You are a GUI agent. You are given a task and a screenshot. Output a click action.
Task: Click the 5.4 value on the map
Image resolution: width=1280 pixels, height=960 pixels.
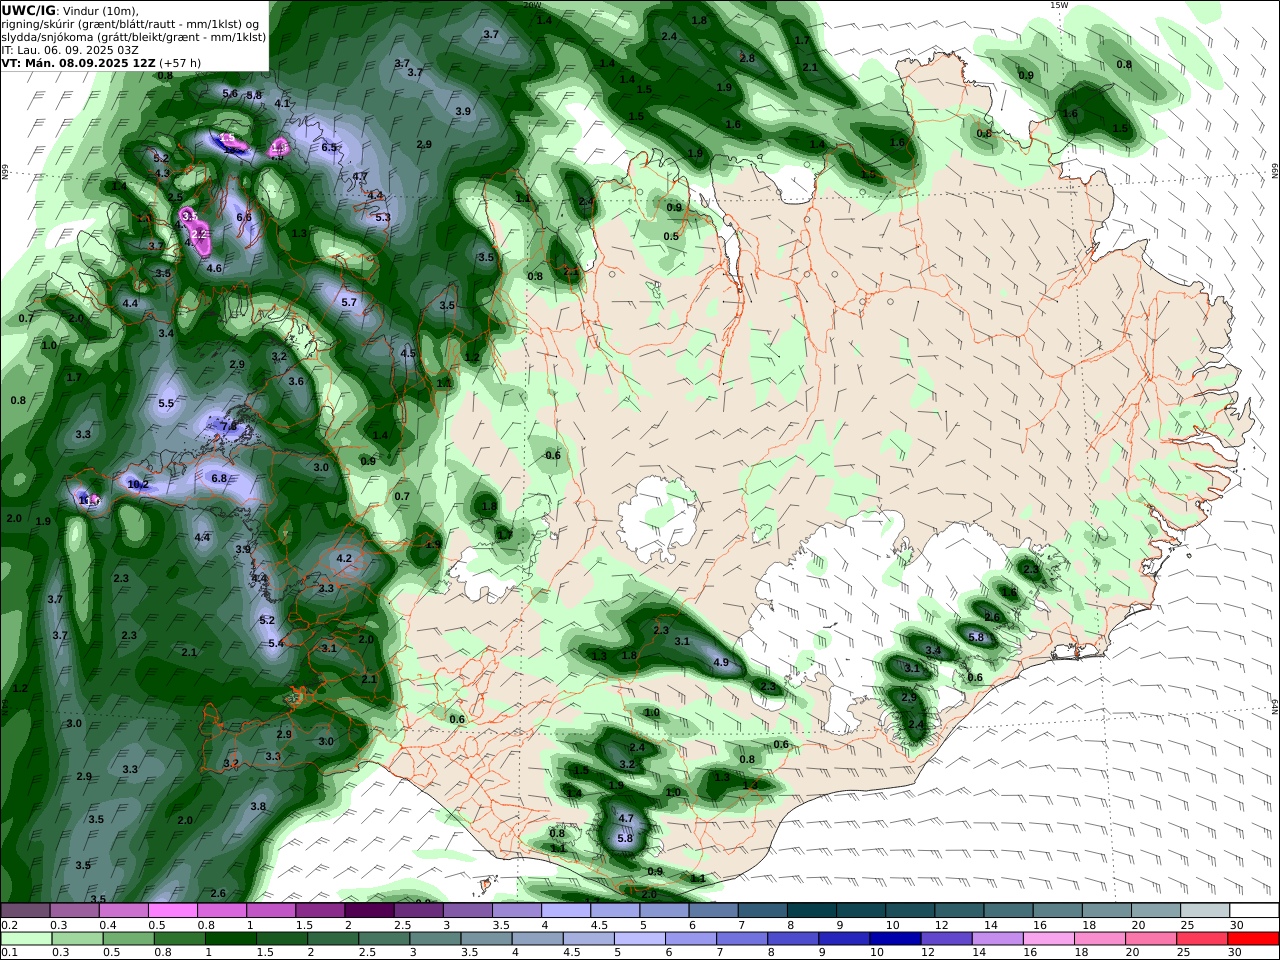click(277, 643)
